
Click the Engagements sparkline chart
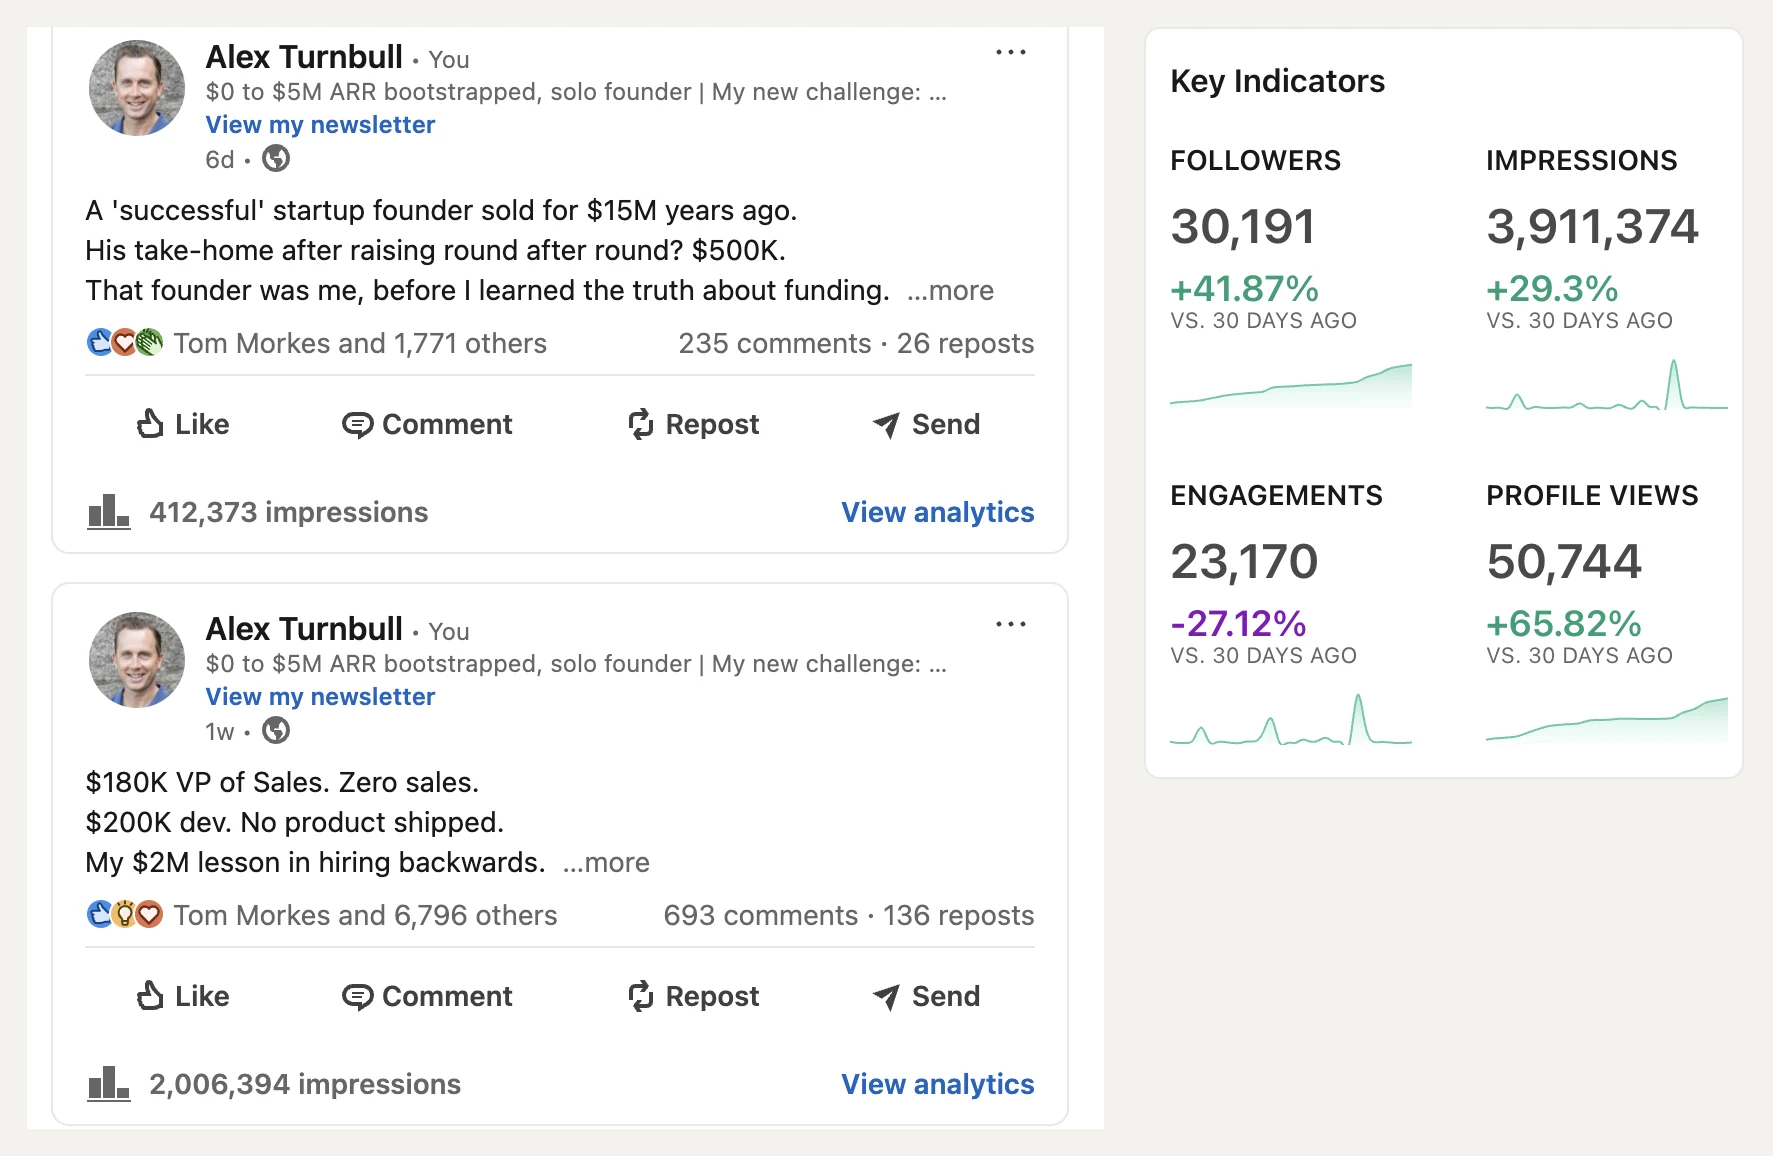[x=1291, y=720]
